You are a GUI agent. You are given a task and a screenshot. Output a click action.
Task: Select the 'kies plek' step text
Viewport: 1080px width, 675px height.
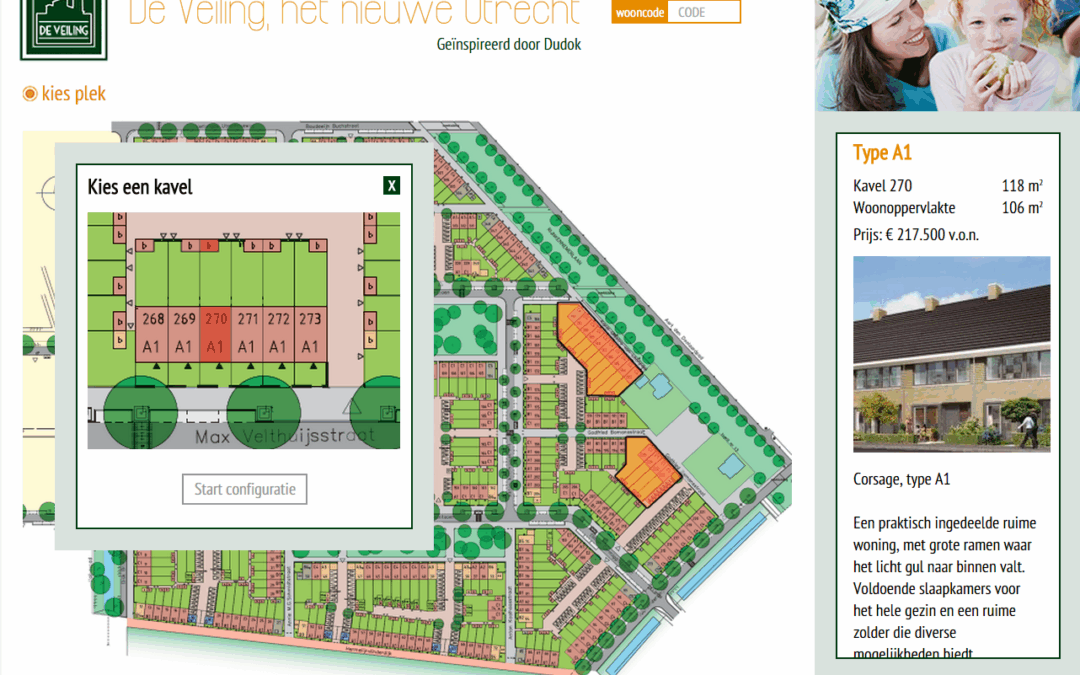click(74, 94)
